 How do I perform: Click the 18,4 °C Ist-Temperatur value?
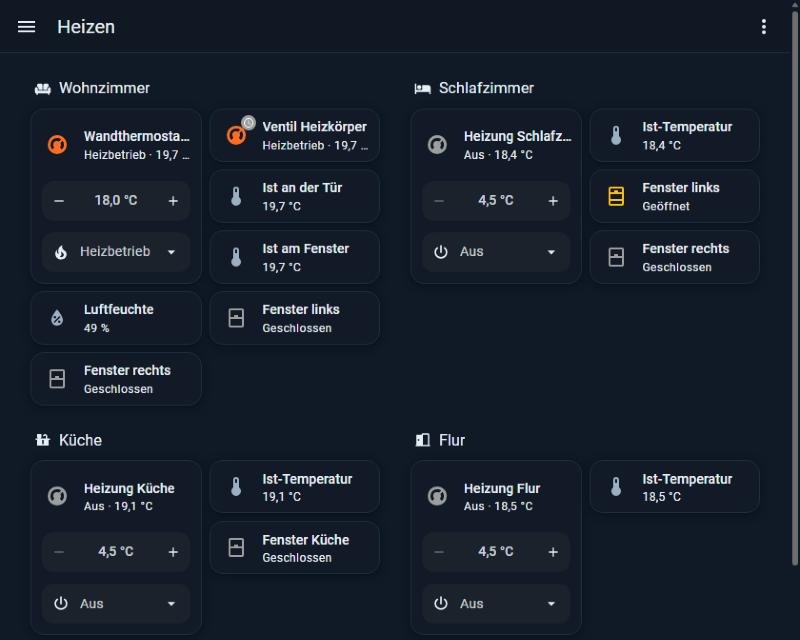pos(661,145)
